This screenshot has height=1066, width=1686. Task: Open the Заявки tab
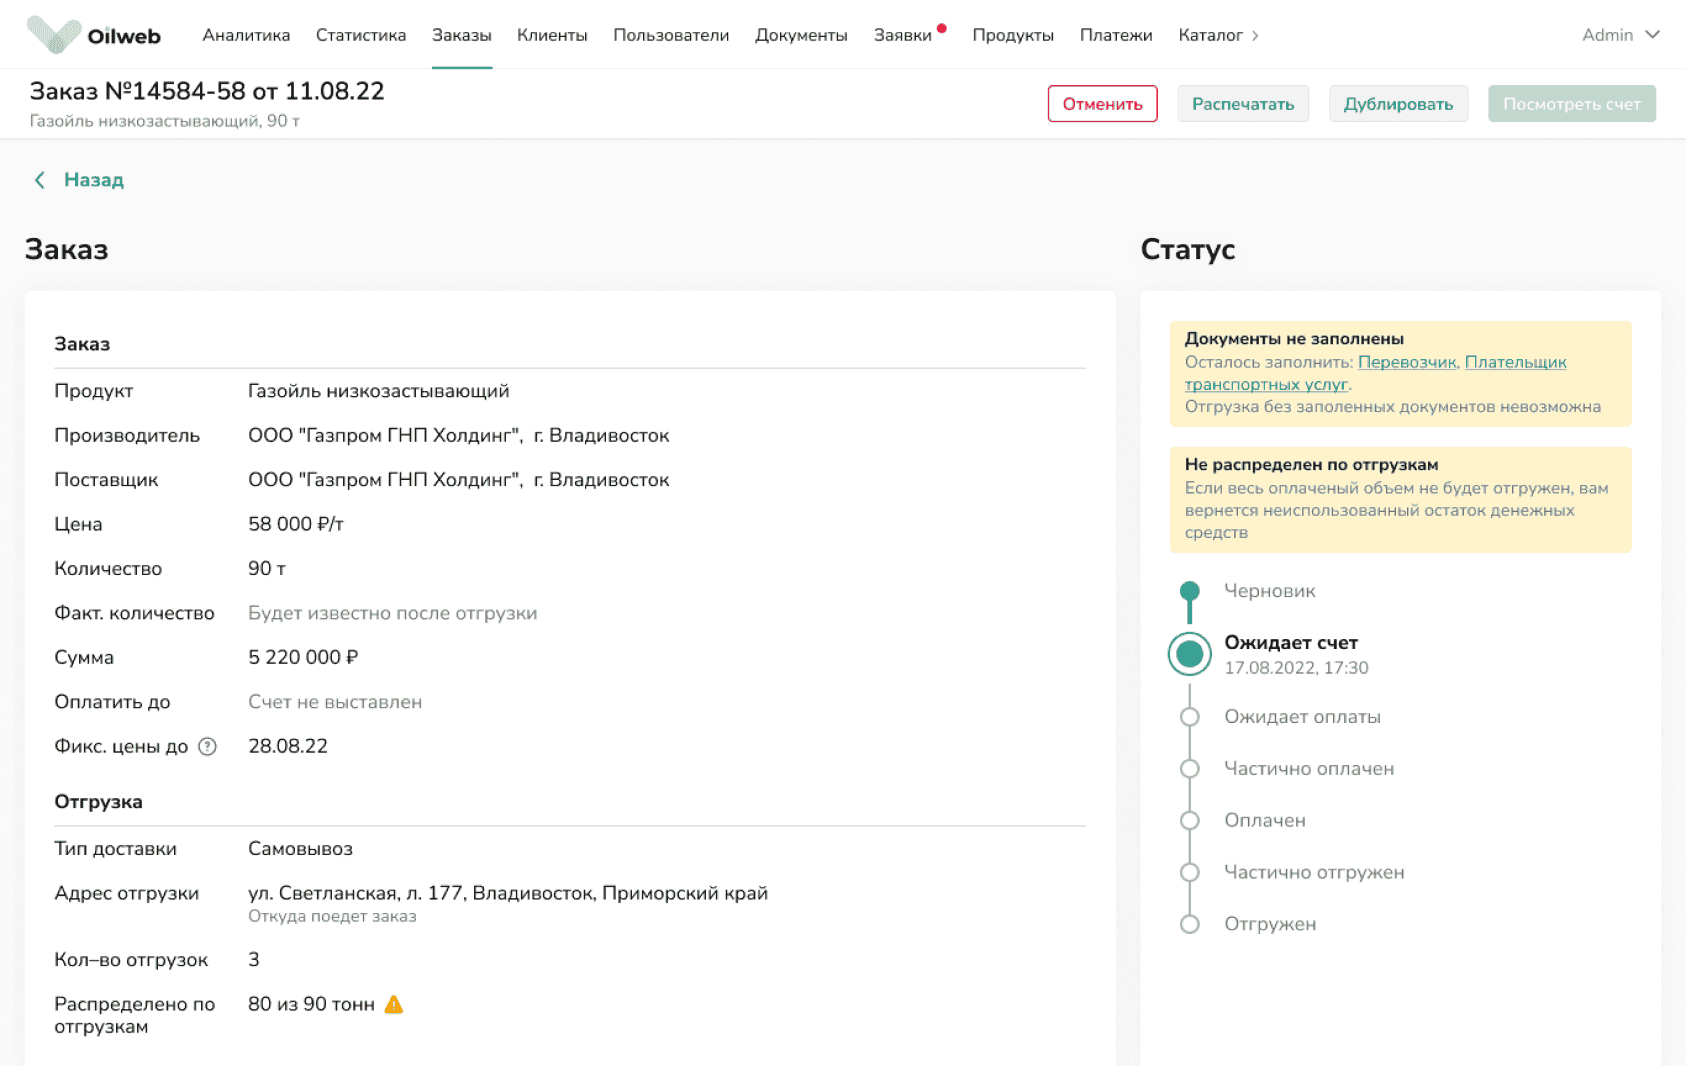tap(903, 35)
